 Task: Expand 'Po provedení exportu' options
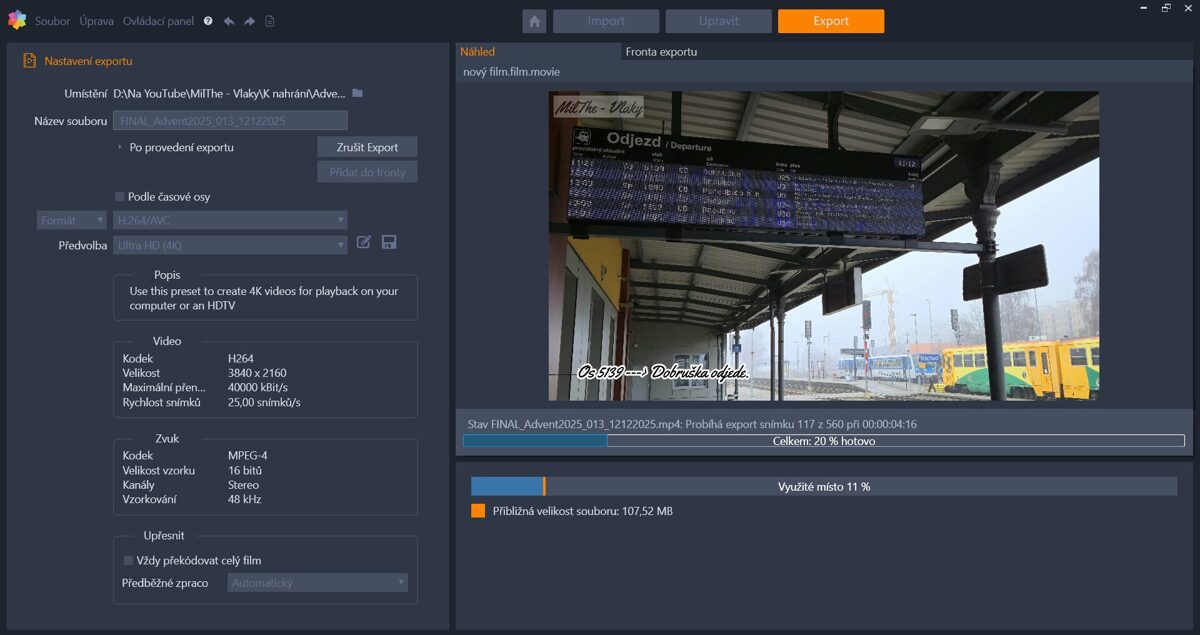(x=120, y=147)
